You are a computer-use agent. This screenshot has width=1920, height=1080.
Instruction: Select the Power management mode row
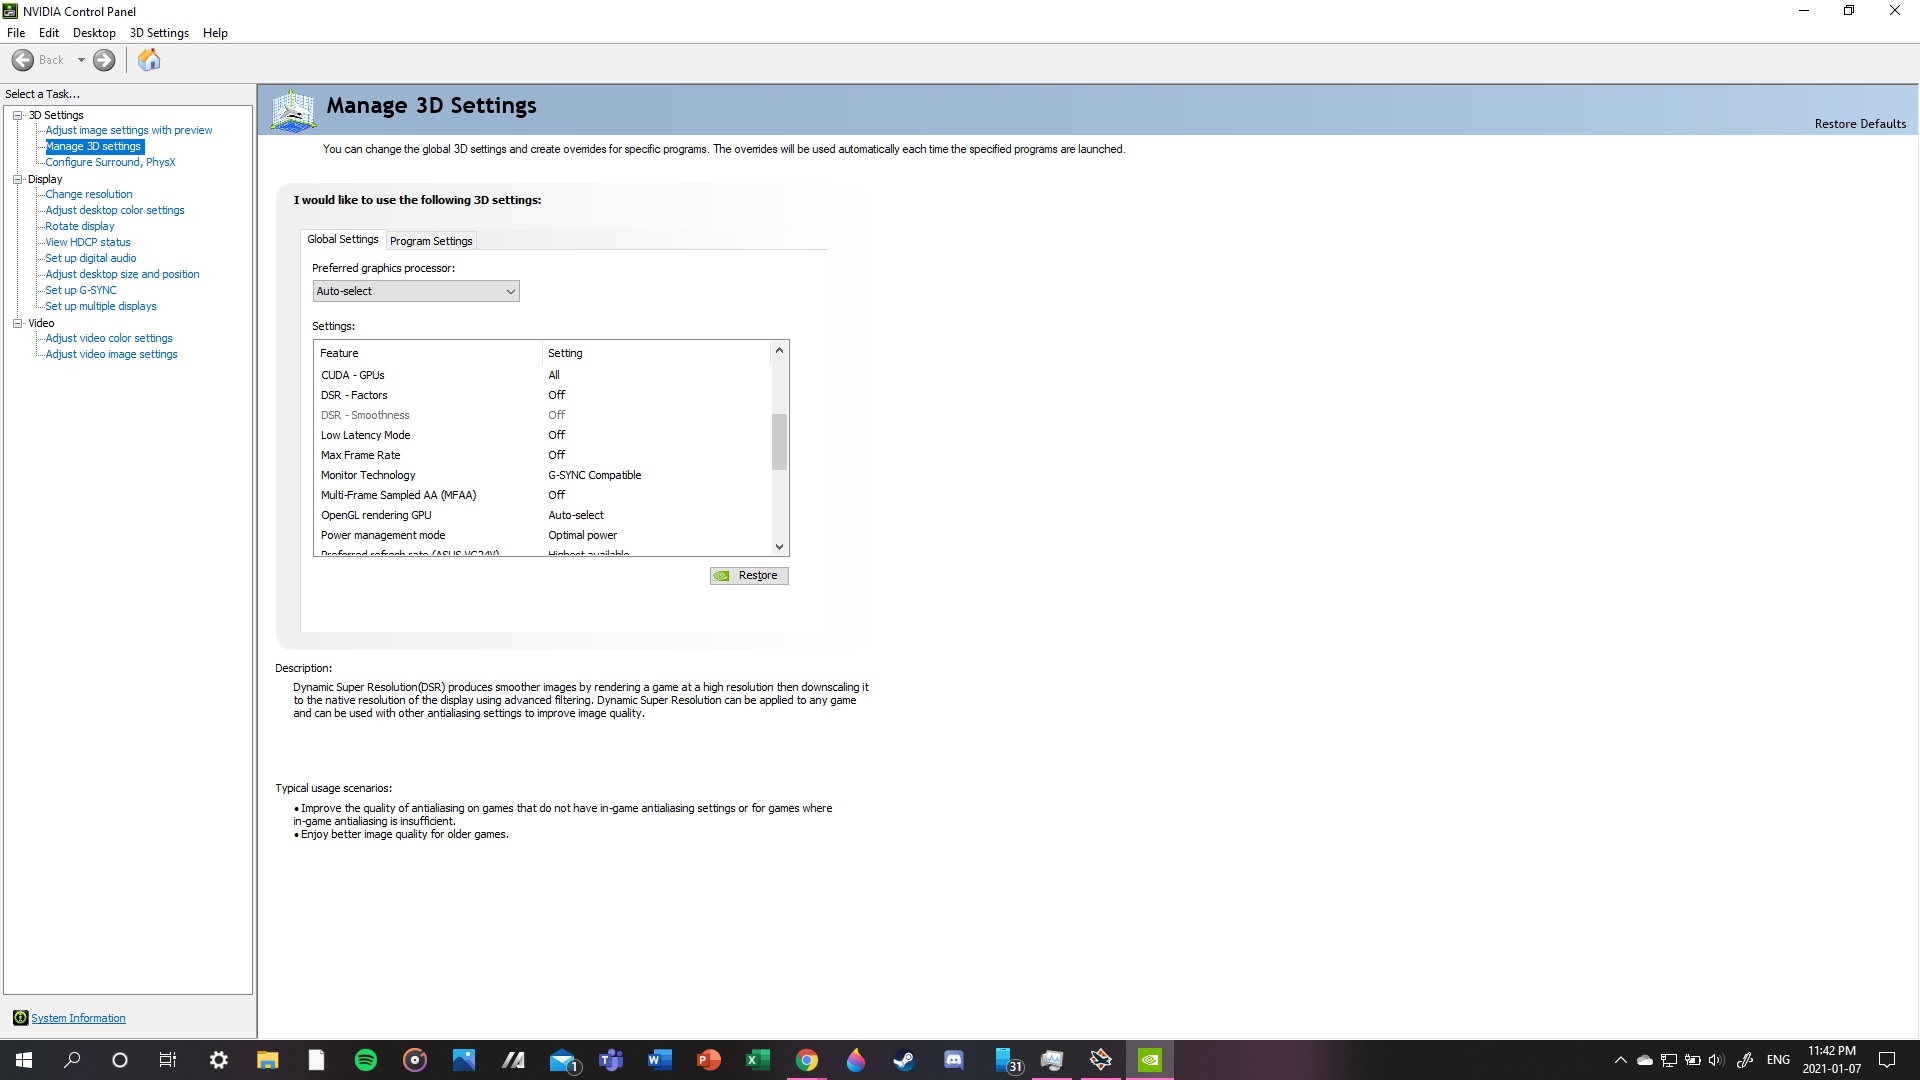coord(542,535)
